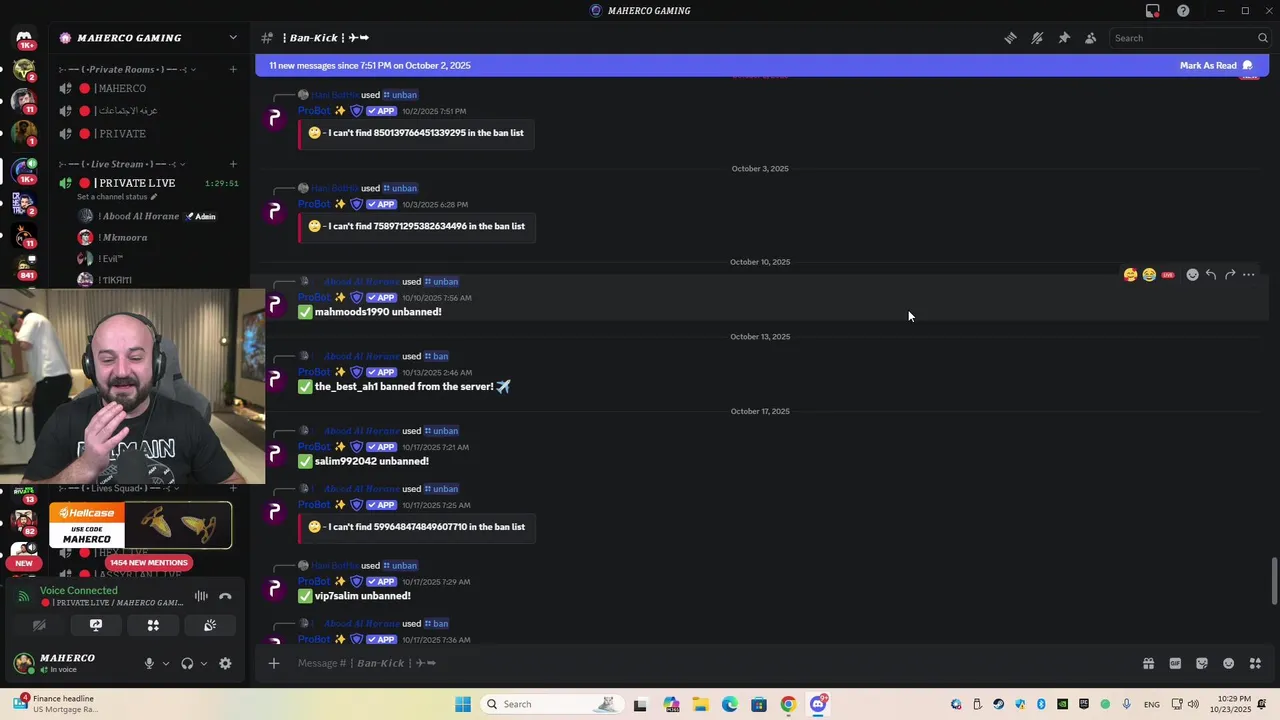The image size is (1280, 720).
Task: Add Reaction on mahmoods1990 message
Action: 1192,275
